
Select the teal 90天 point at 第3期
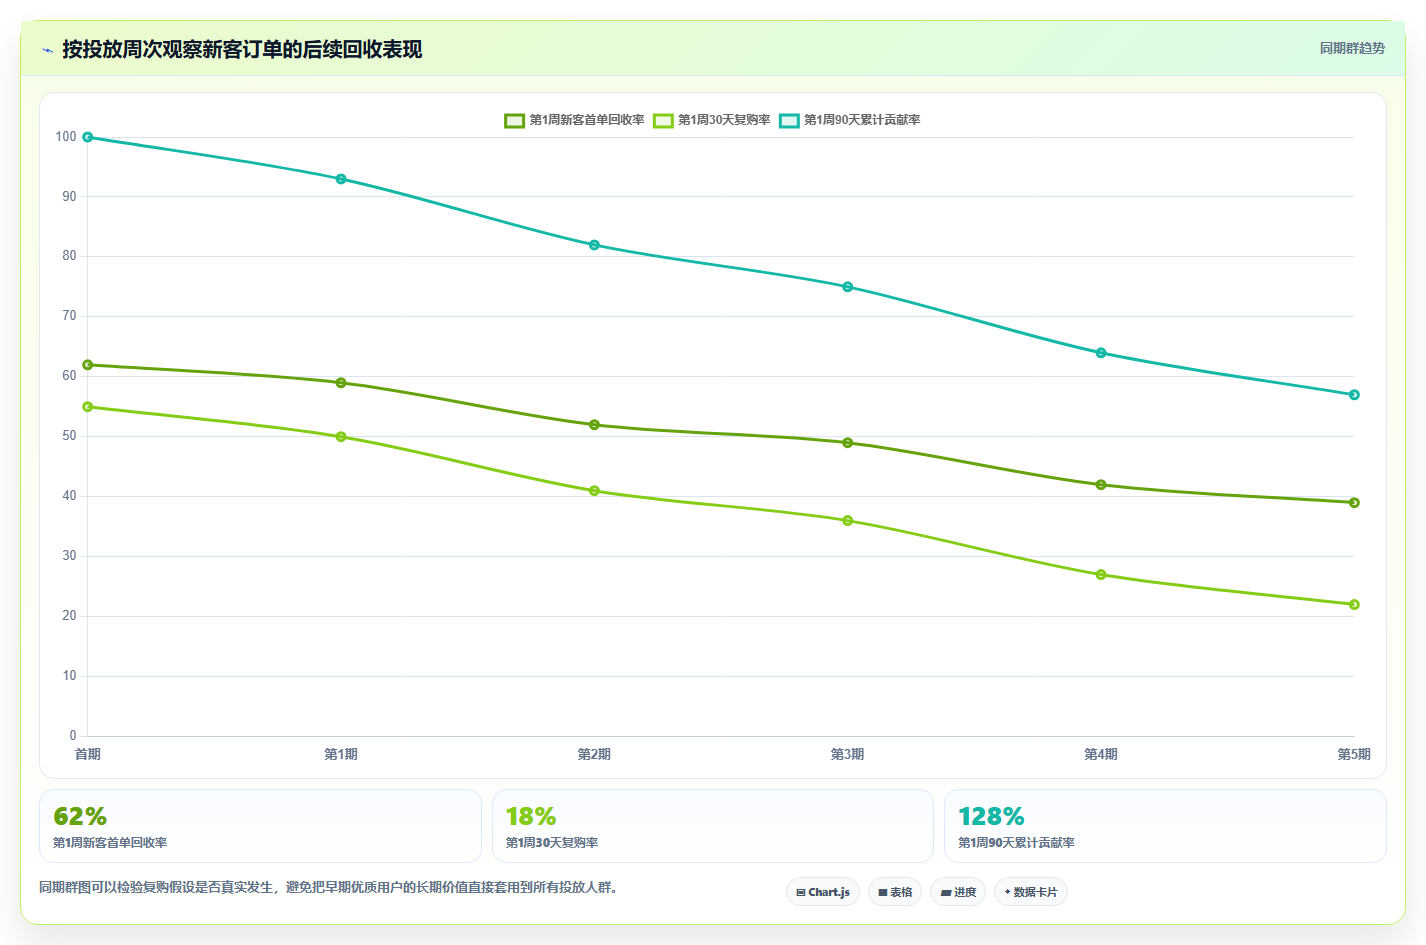coord(848,287)
